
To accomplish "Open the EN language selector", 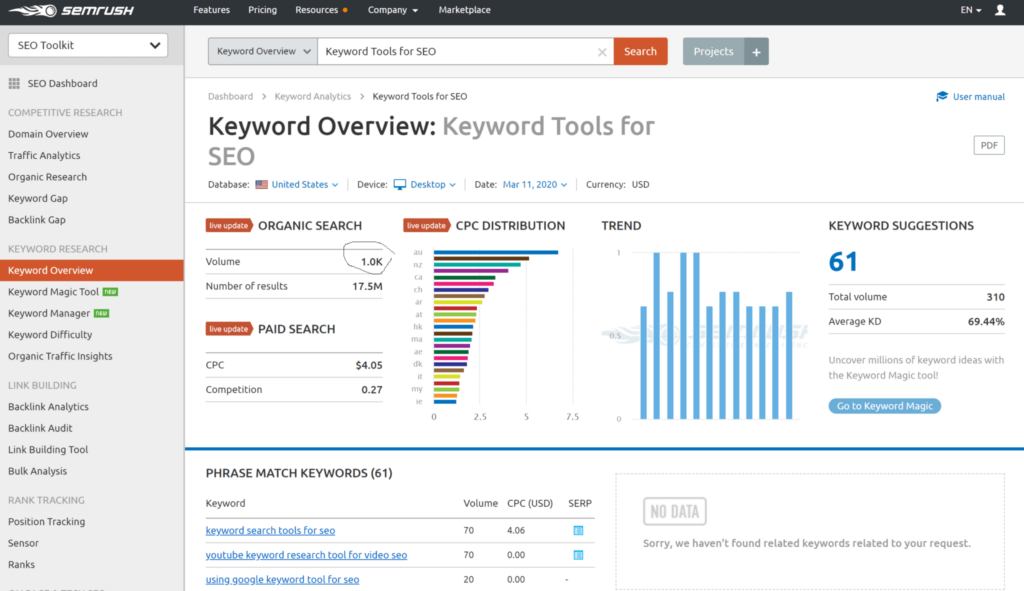I will coord(970,10).
